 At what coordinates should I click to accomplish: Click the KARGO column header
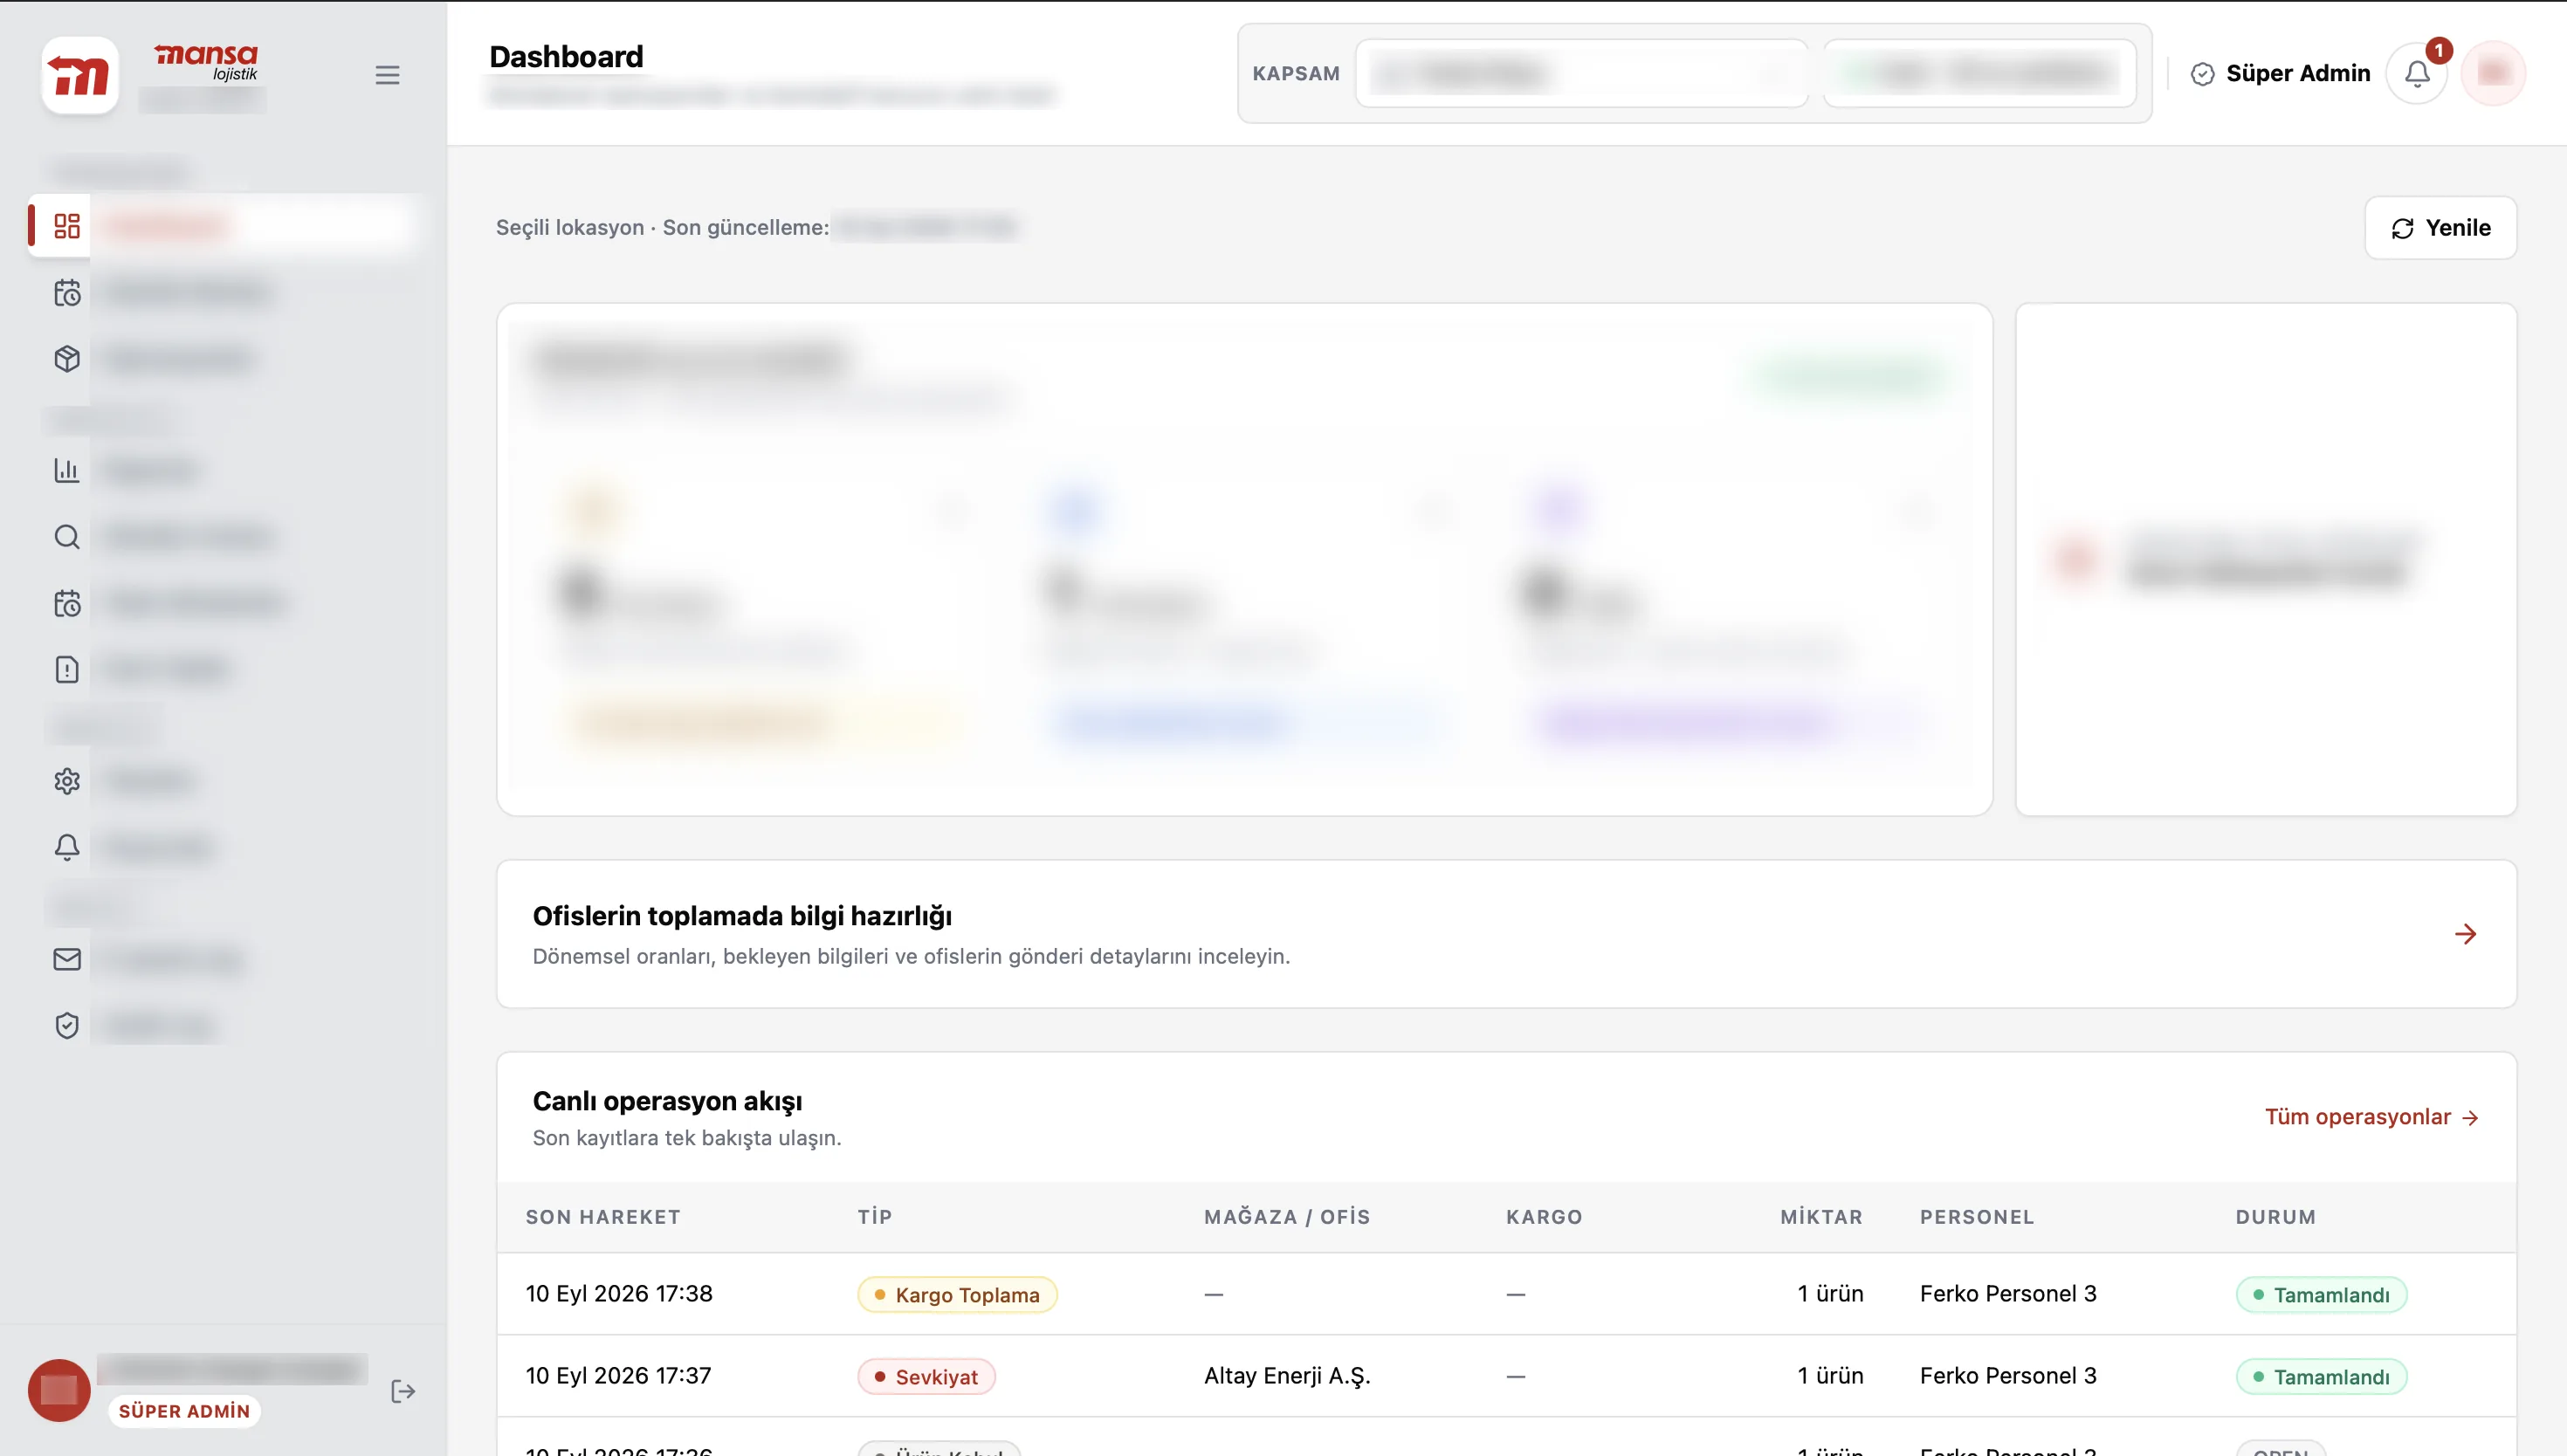[x=1544, y=1217]
